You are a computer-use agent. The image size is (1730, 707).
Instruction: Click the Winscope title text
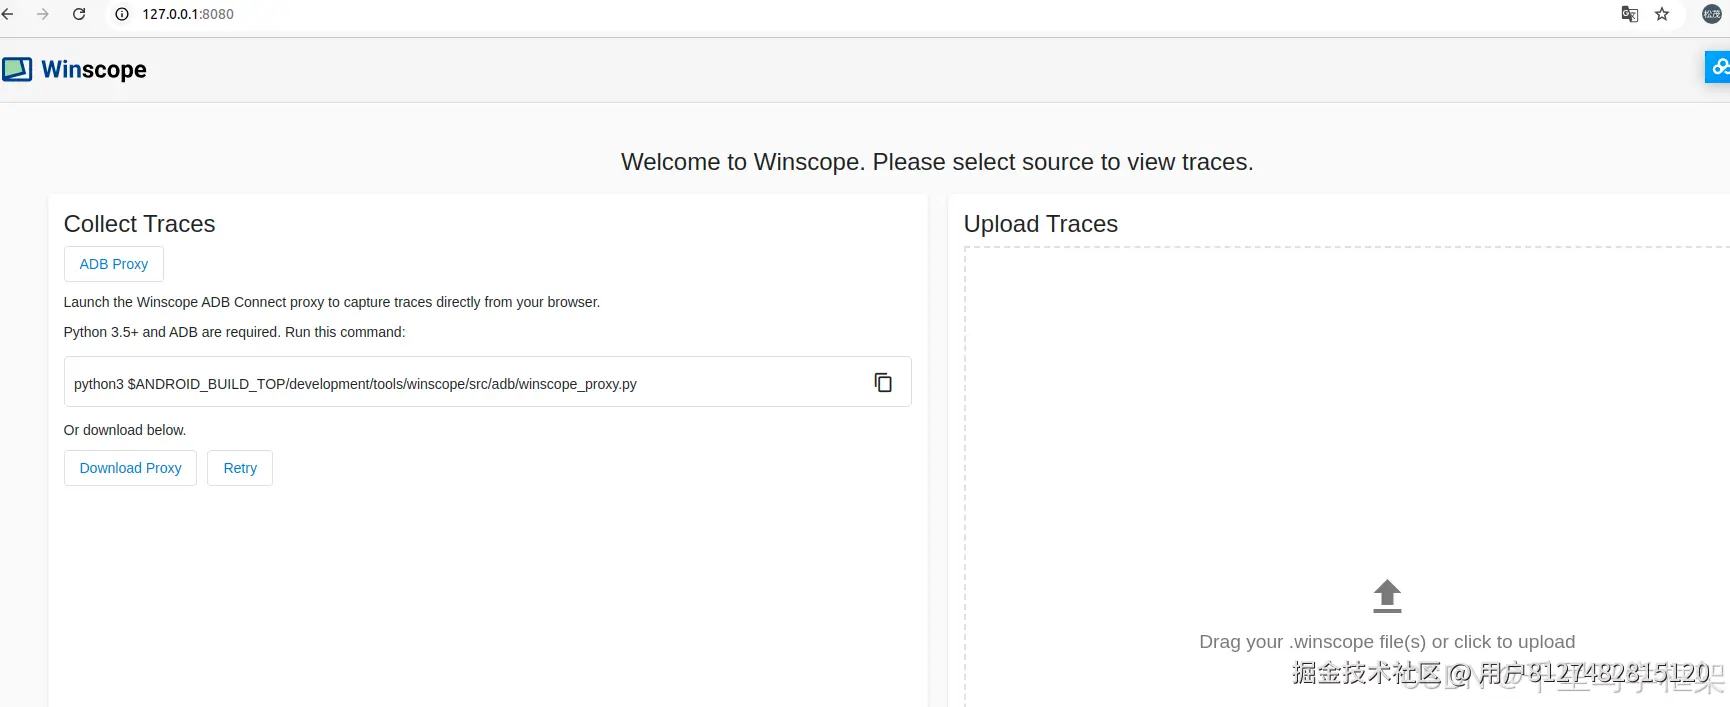pos(94,69)
